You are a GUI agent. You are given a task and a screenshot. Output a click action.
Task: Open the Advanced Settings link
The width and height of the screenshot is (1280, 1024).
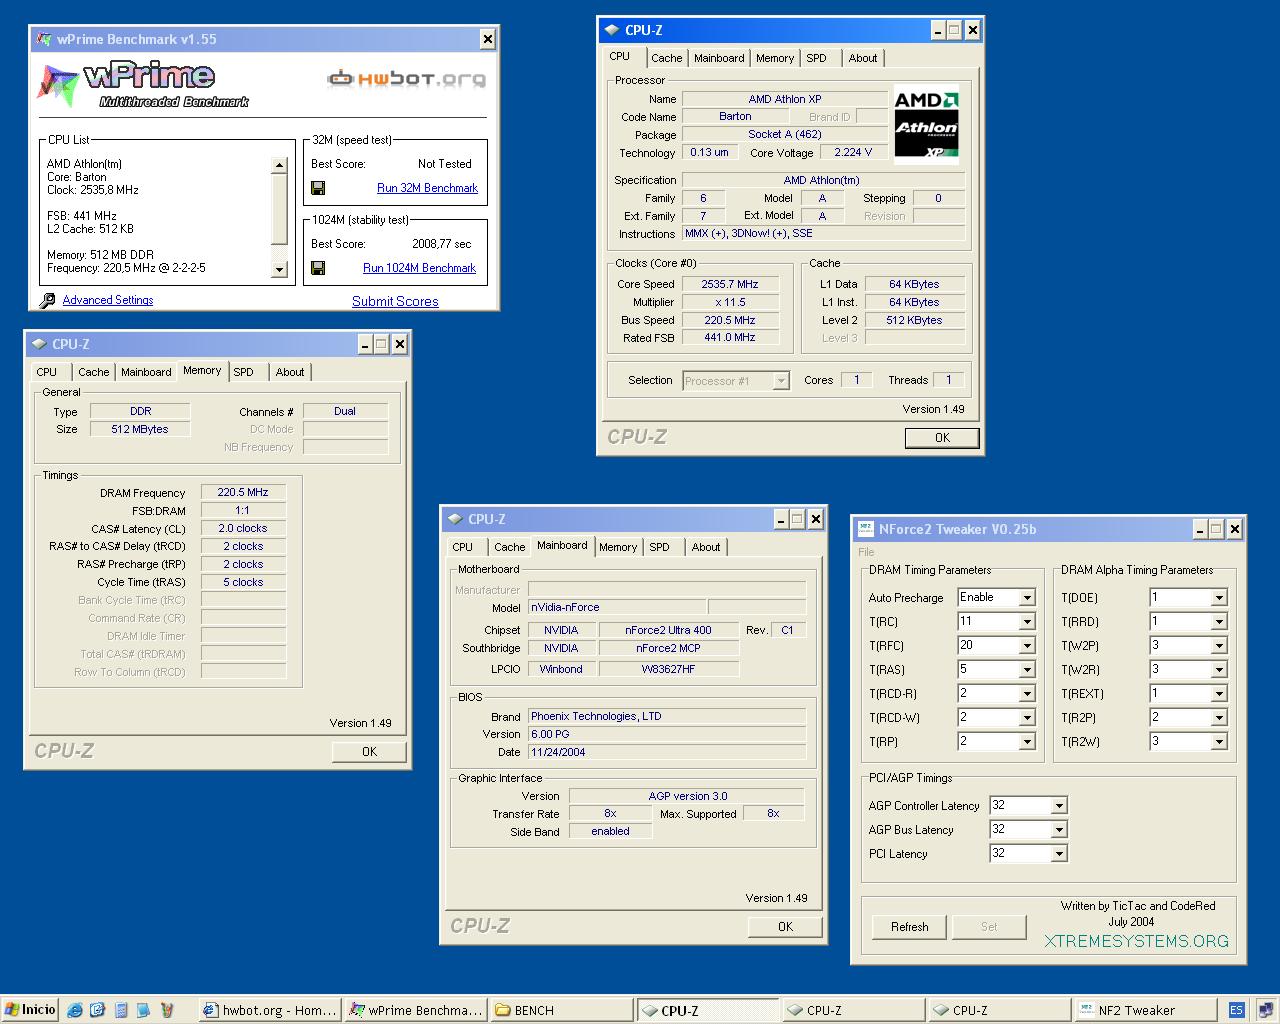[x=108, y=300]
